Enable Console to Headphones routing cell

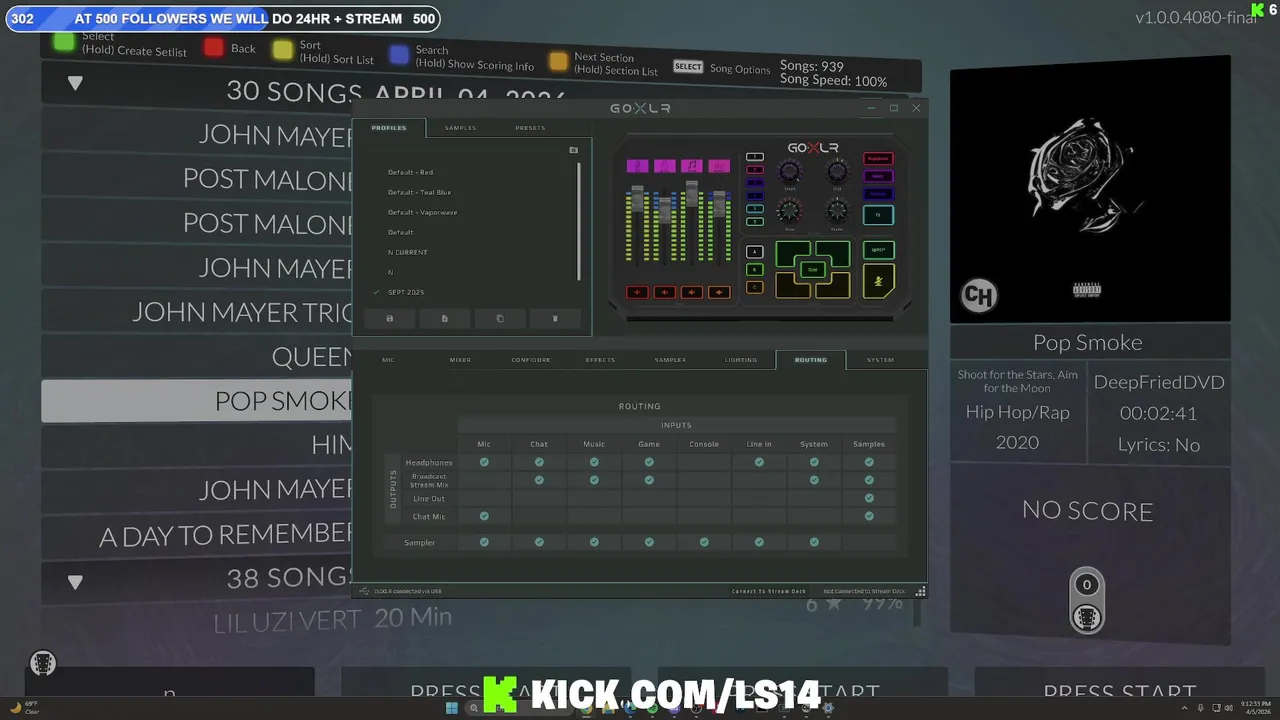click(x=704, y=462)
